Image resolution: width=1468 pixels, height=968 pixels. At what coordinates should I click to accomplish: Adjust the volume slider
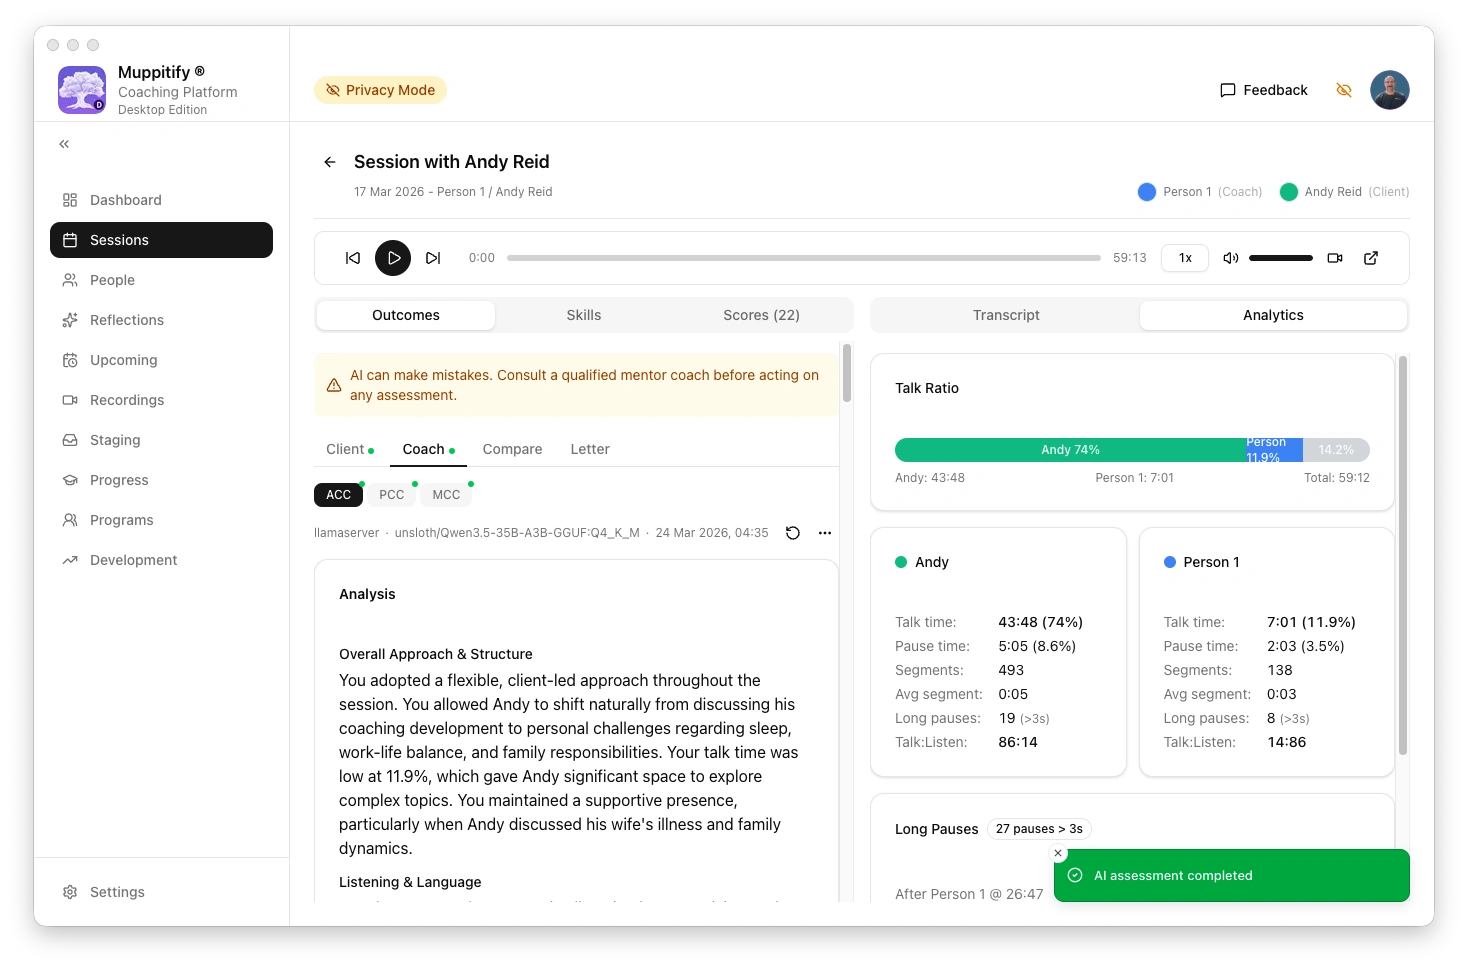(1280, 258)
